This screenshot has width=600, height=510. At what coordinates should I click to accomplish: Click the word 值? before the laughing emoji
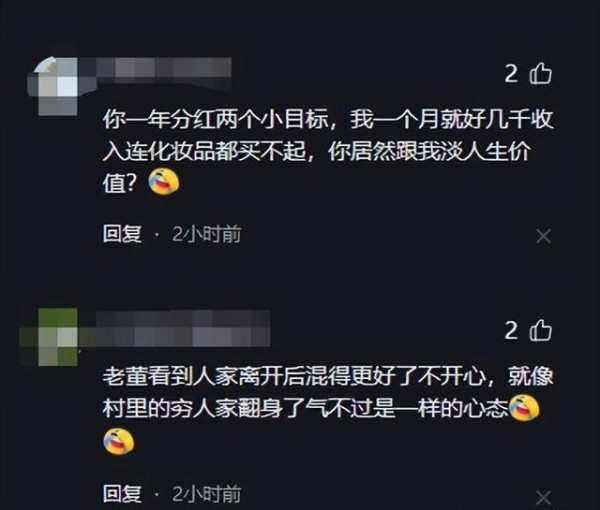120,184
